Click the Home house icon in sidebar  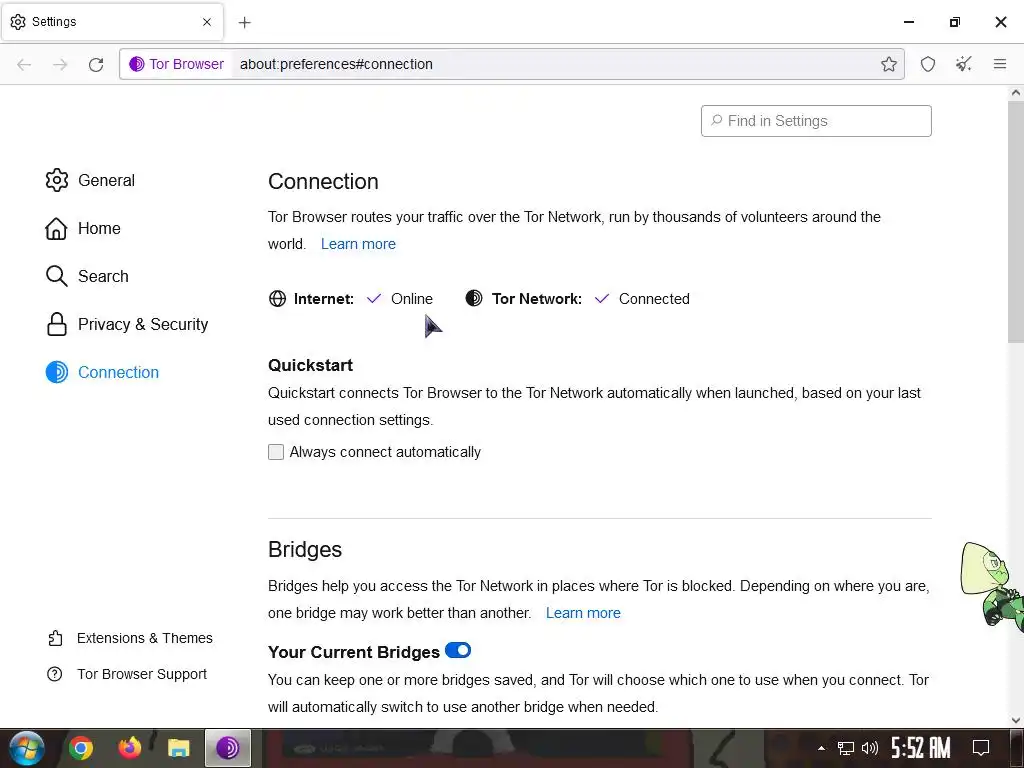pos(56,228)
